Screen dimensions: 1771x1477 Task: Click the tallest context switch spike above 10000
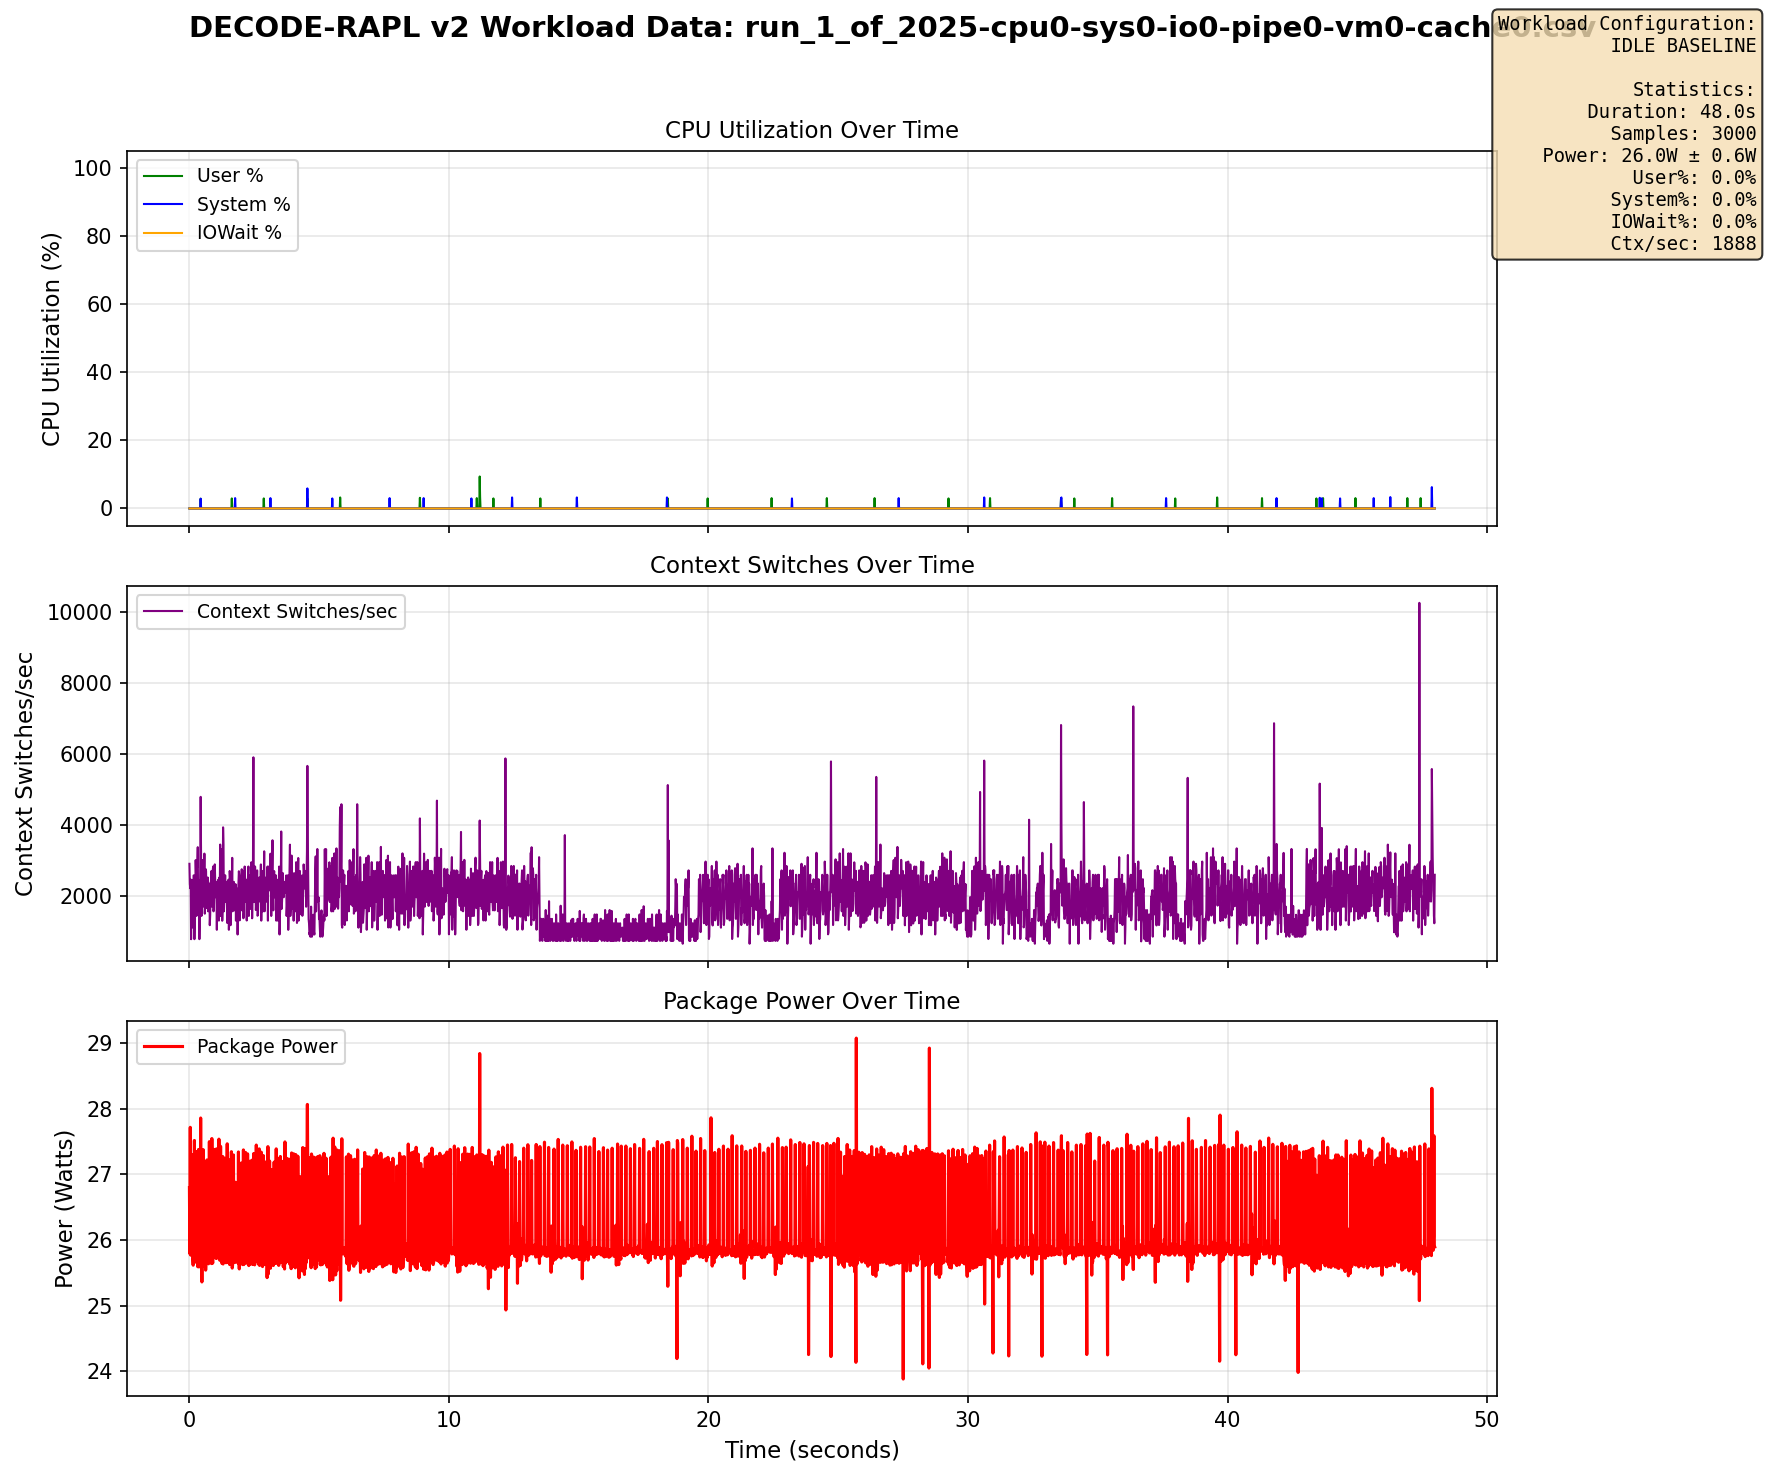pyautogui.click(x=1418, y=604)
